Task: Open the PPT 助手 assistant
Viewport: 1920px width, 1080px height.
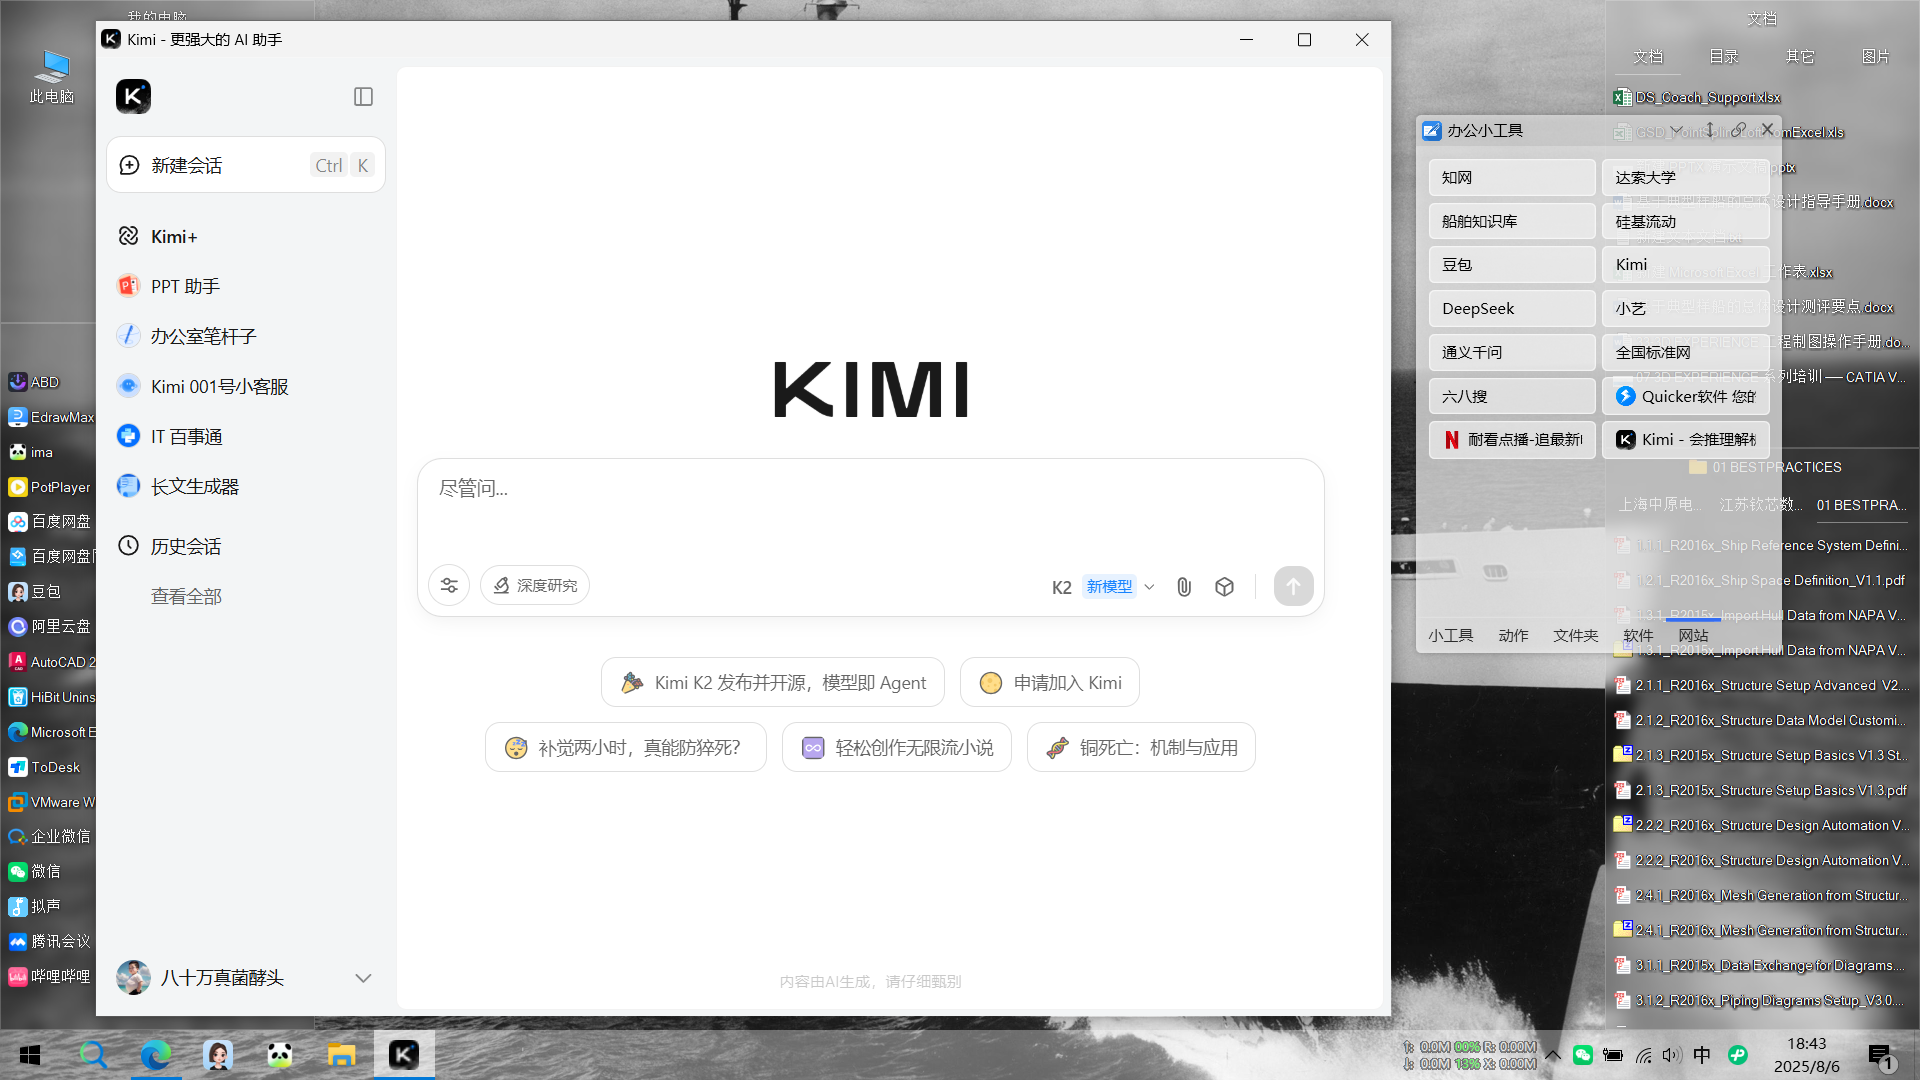Action: (185, 286)
